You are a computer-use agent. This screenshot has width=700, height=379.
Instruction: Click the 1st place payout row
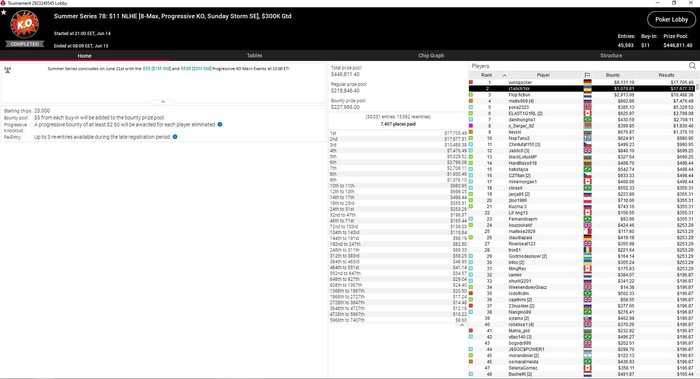(x=398, y=133)
